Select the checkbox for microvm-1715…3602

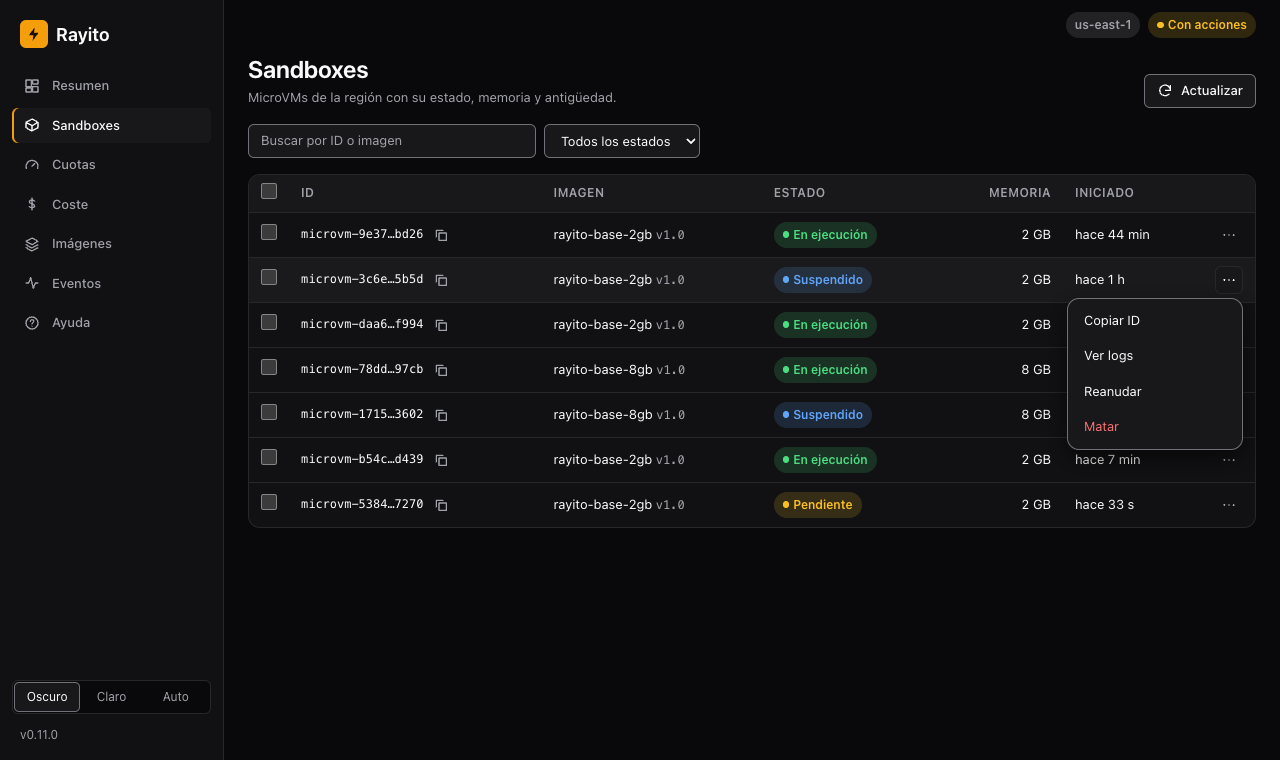pyautogui.click(x=269, y=412)
